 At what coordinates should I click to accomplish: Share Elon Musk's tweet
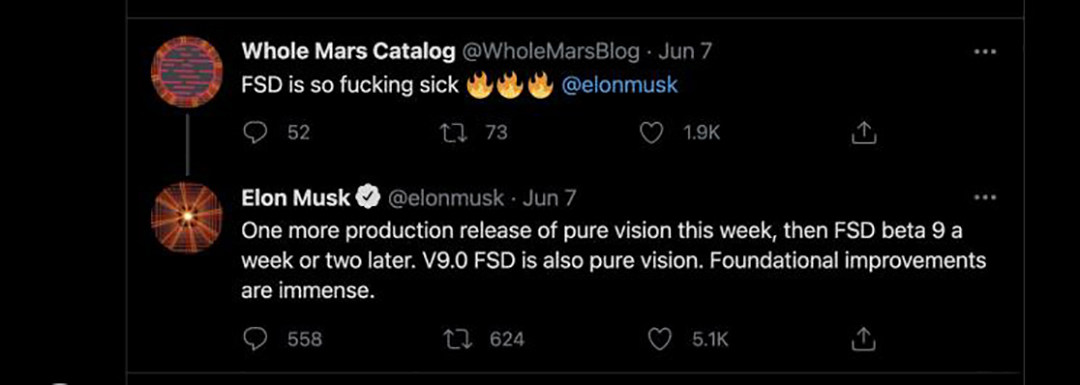[864, 339]
